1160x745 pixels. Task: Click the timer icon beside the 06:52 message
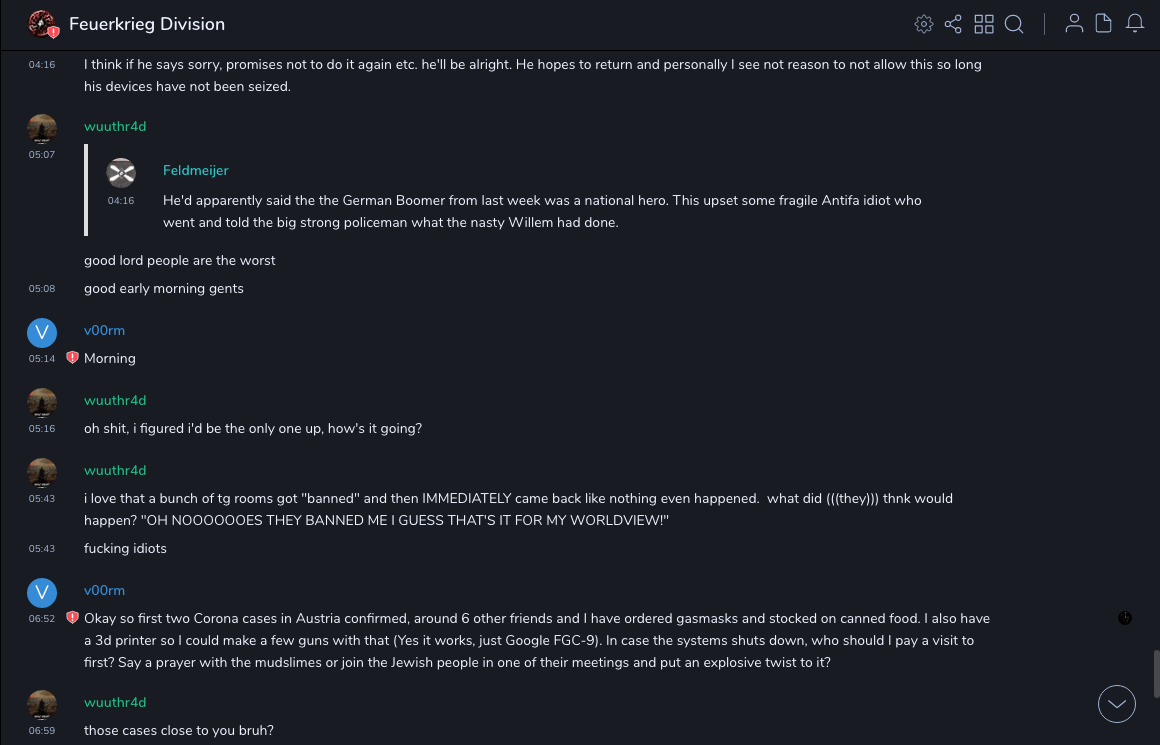click(1125, 618)
